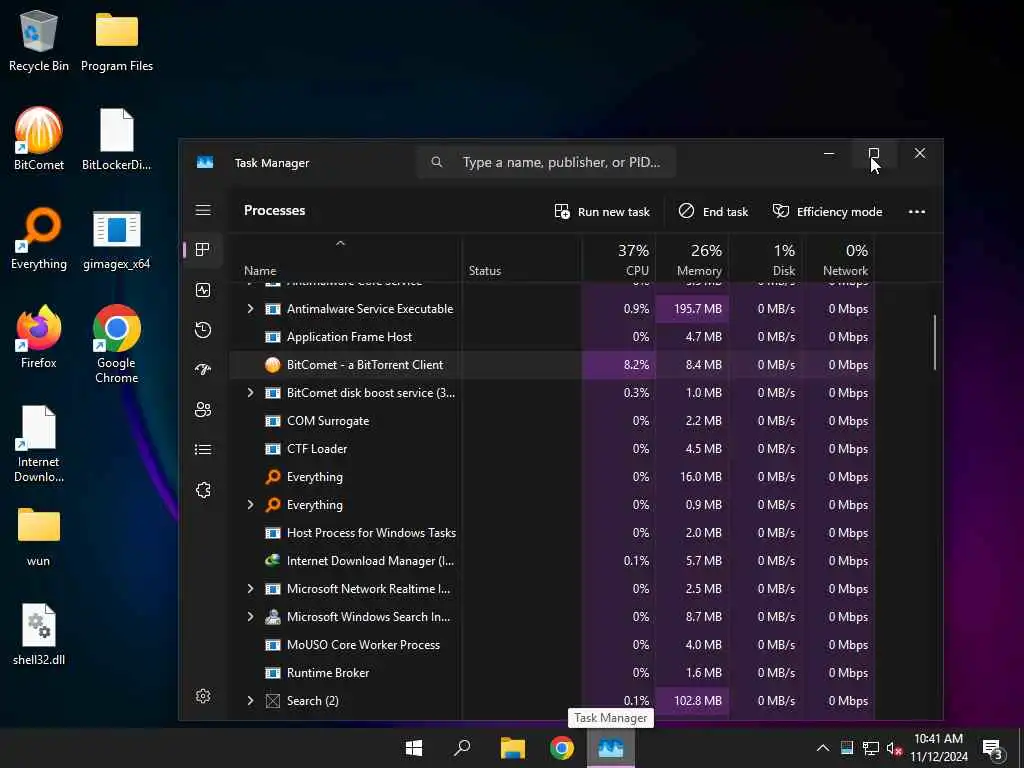The image size is (1024, 768).
Task: Expand Microsoft Windows Search Indexer process
Action: (x=250, y=616)
